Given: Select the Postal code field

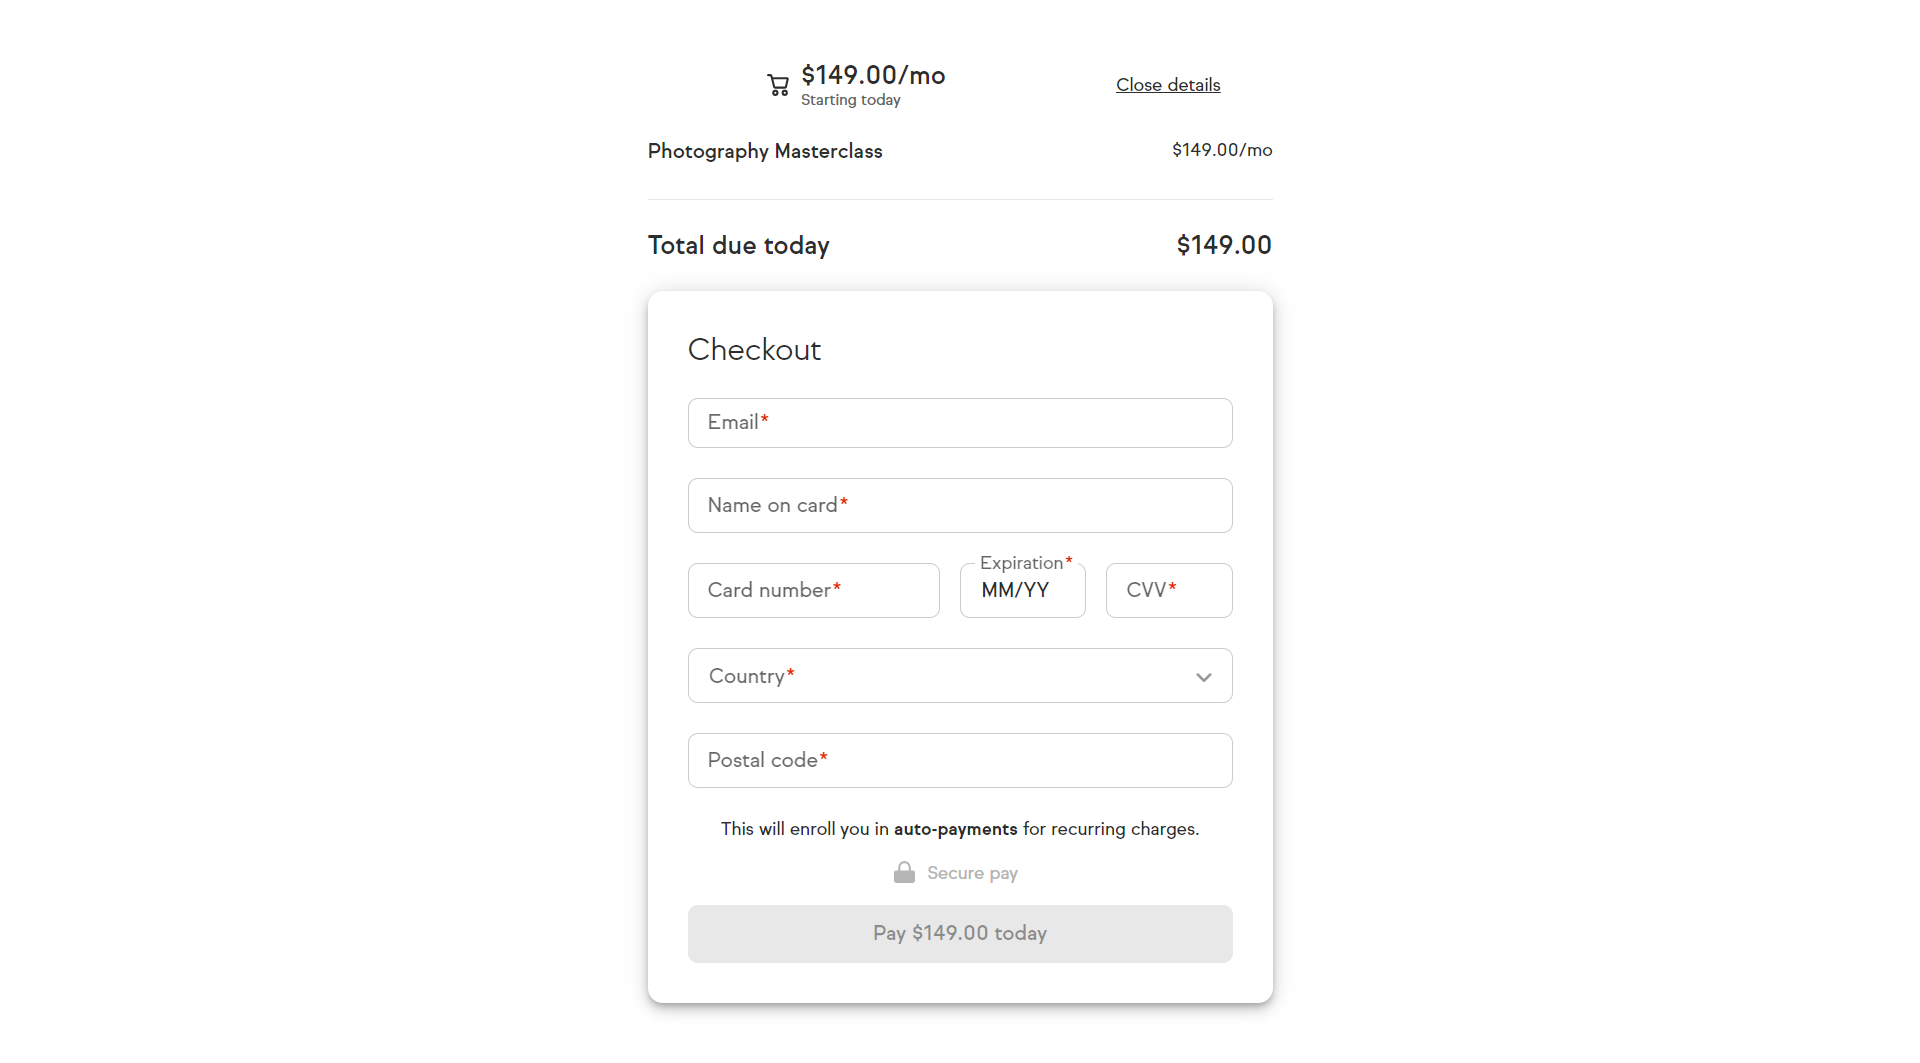Looking at the screenshot, I should click(960, 761).
